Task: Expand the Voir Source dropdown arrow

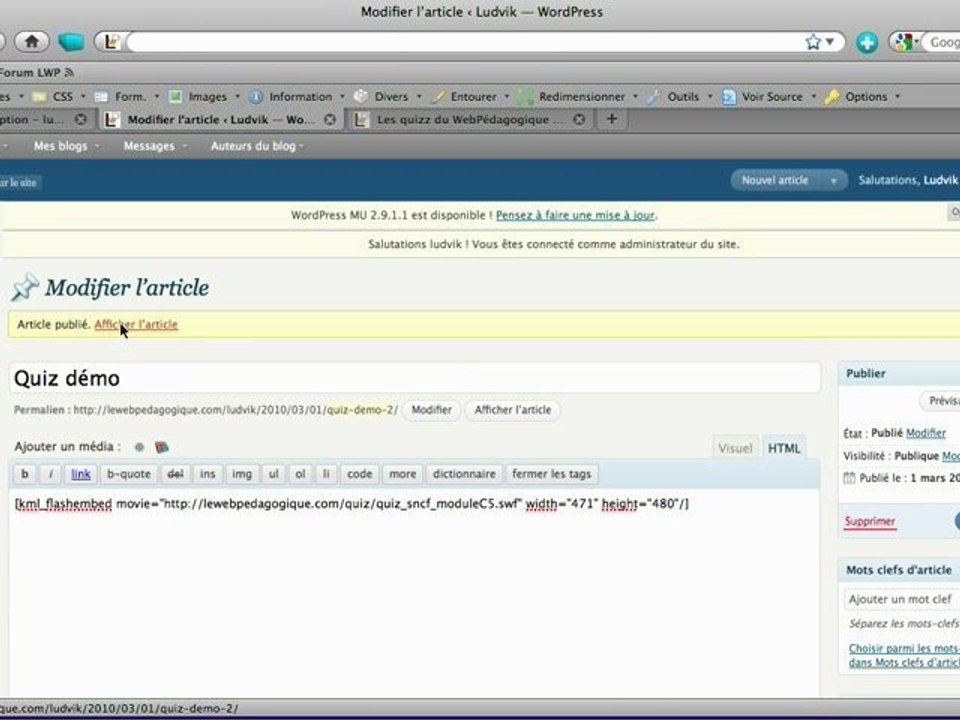Action: tap(814, 96)
